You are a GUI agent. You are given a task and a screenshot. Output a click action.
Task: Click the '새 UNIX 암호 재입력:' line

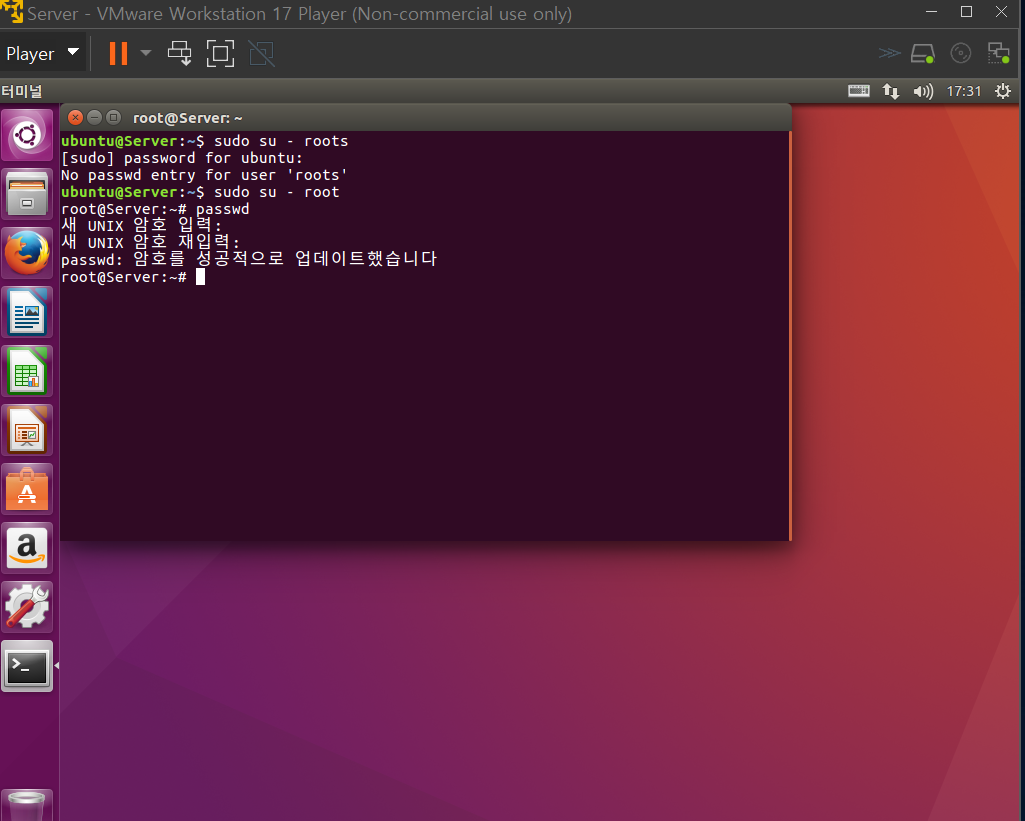click(150, 243)
